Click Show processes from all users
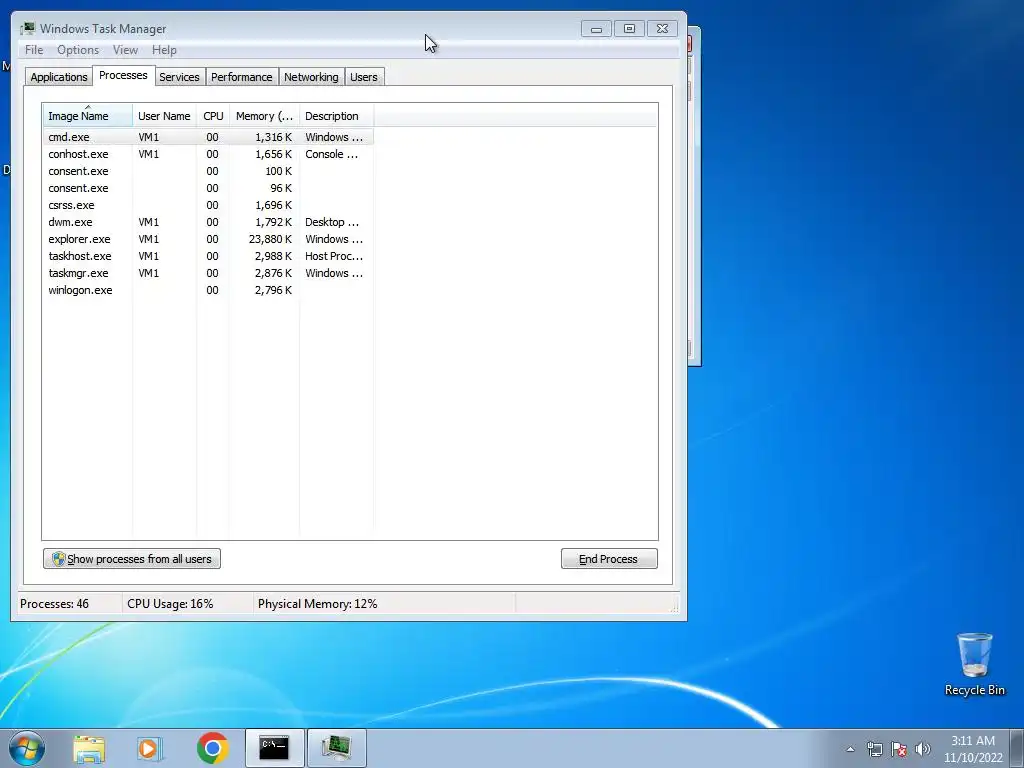This screenshot has width=1024, height=768. [x=132, y=559]
